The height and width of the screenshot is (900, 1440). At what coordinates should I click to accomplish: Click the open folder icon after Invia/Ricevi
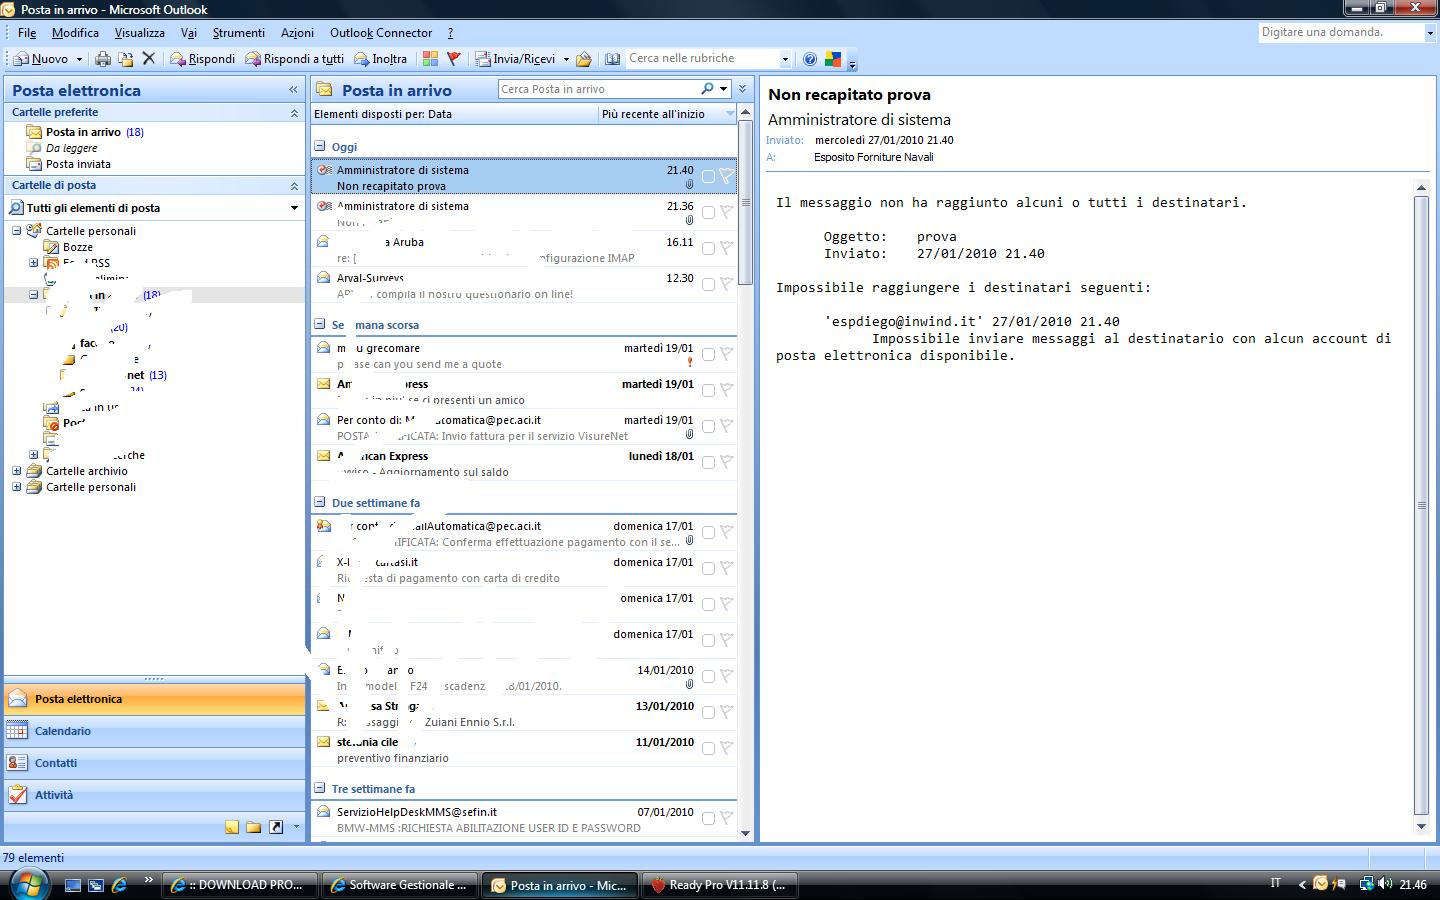click(584, 59)
